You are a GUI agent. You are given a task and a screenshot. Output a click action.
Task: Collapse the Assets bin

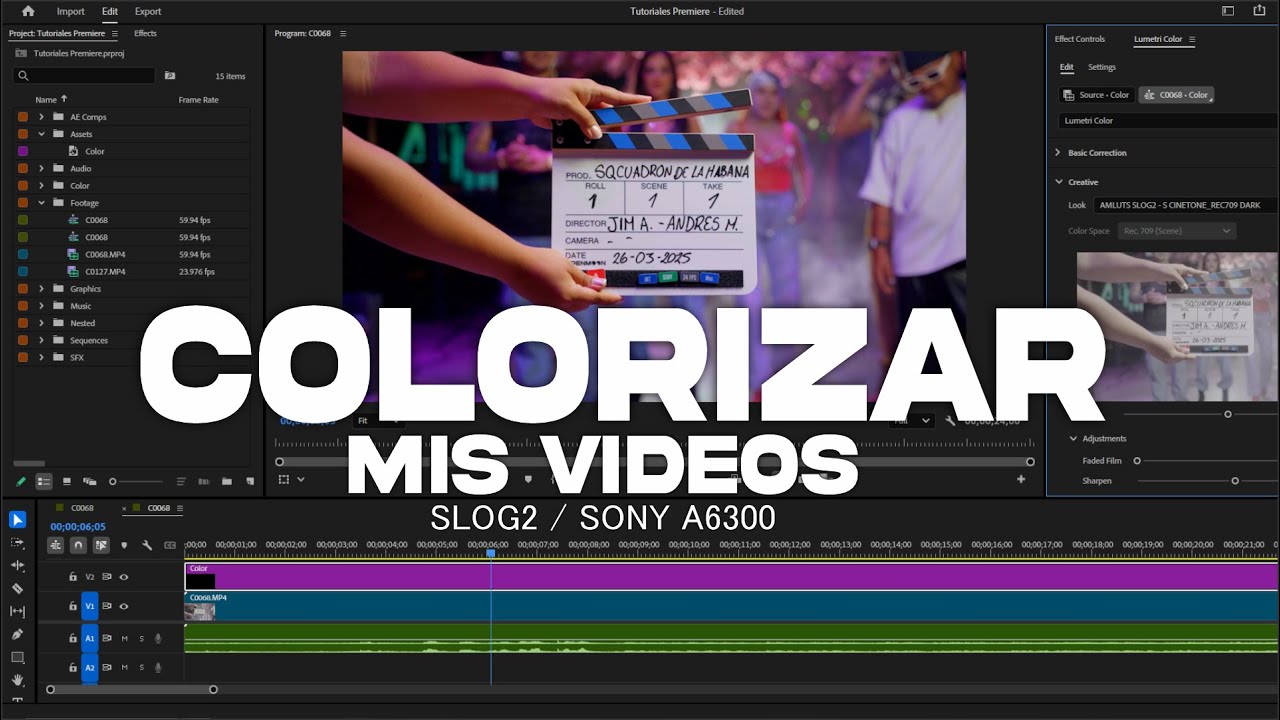pos(41,134)
